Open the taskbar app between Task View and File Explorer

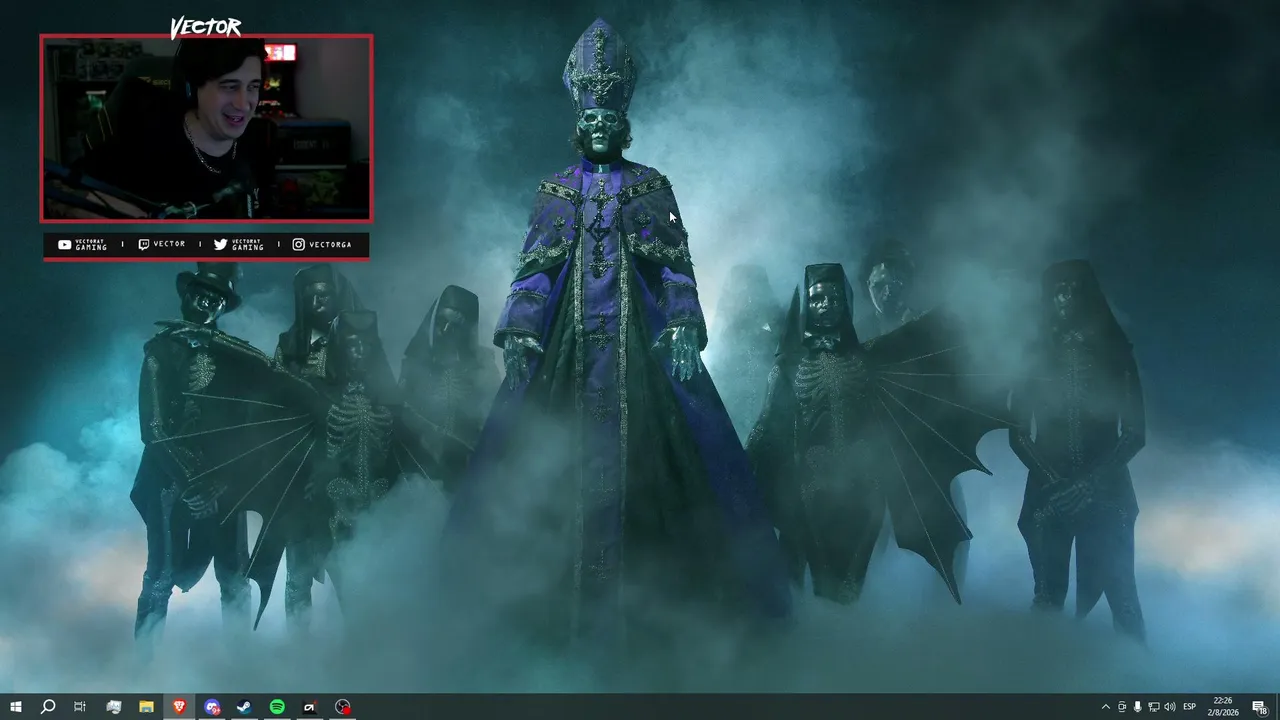(x=113, y=707)
